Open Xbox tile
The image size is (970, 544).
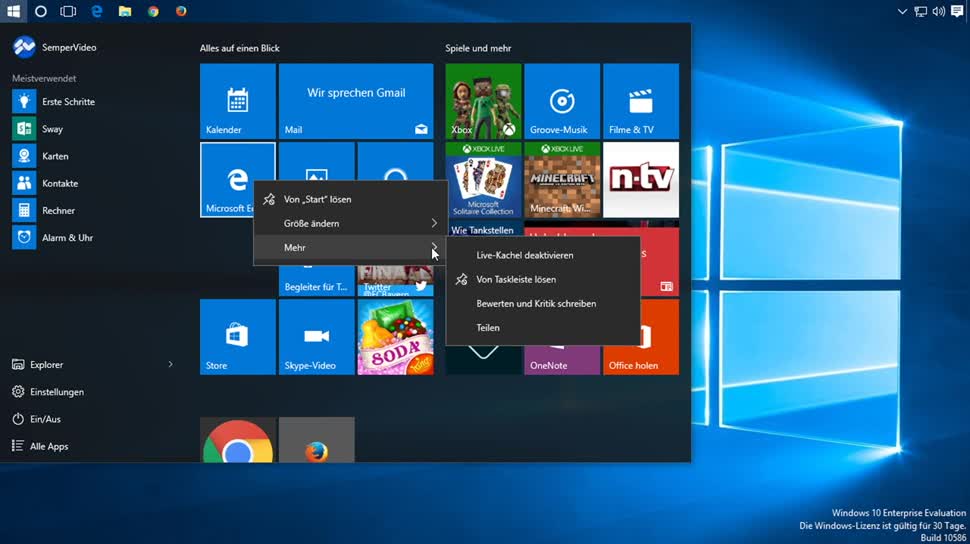pos(483,101)
